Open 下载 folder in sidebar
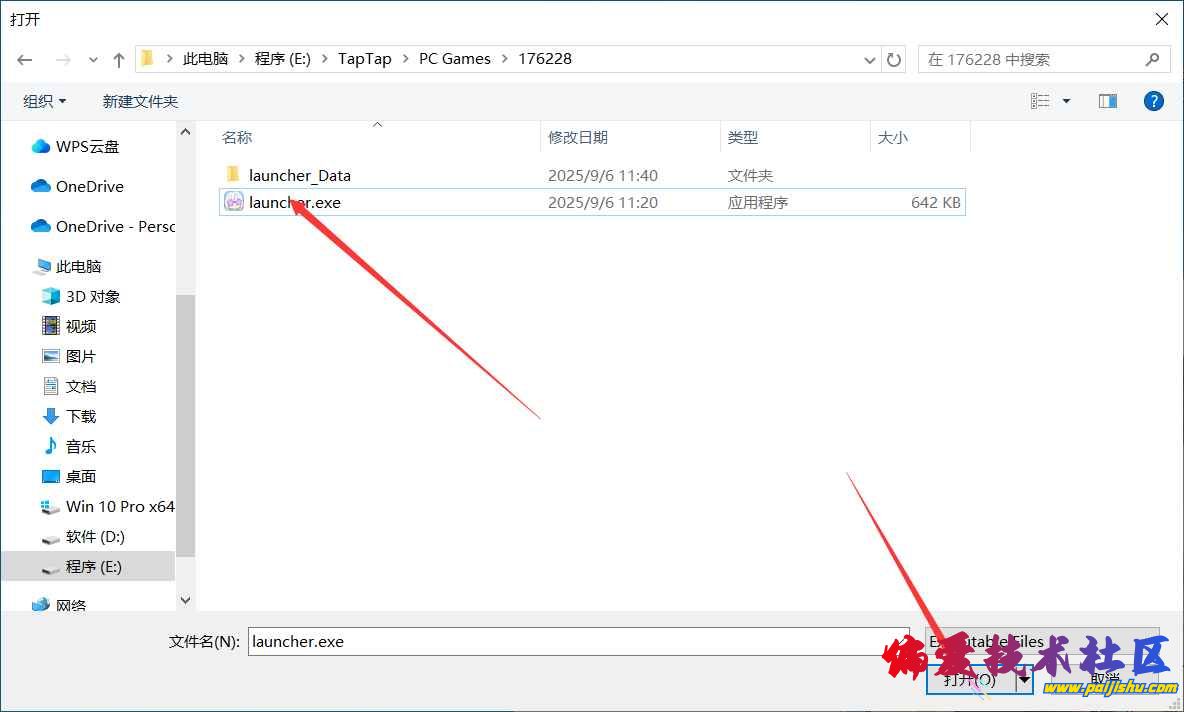Image resolution: width=1184 pixels, height=712 pixels. pos(80,416)
